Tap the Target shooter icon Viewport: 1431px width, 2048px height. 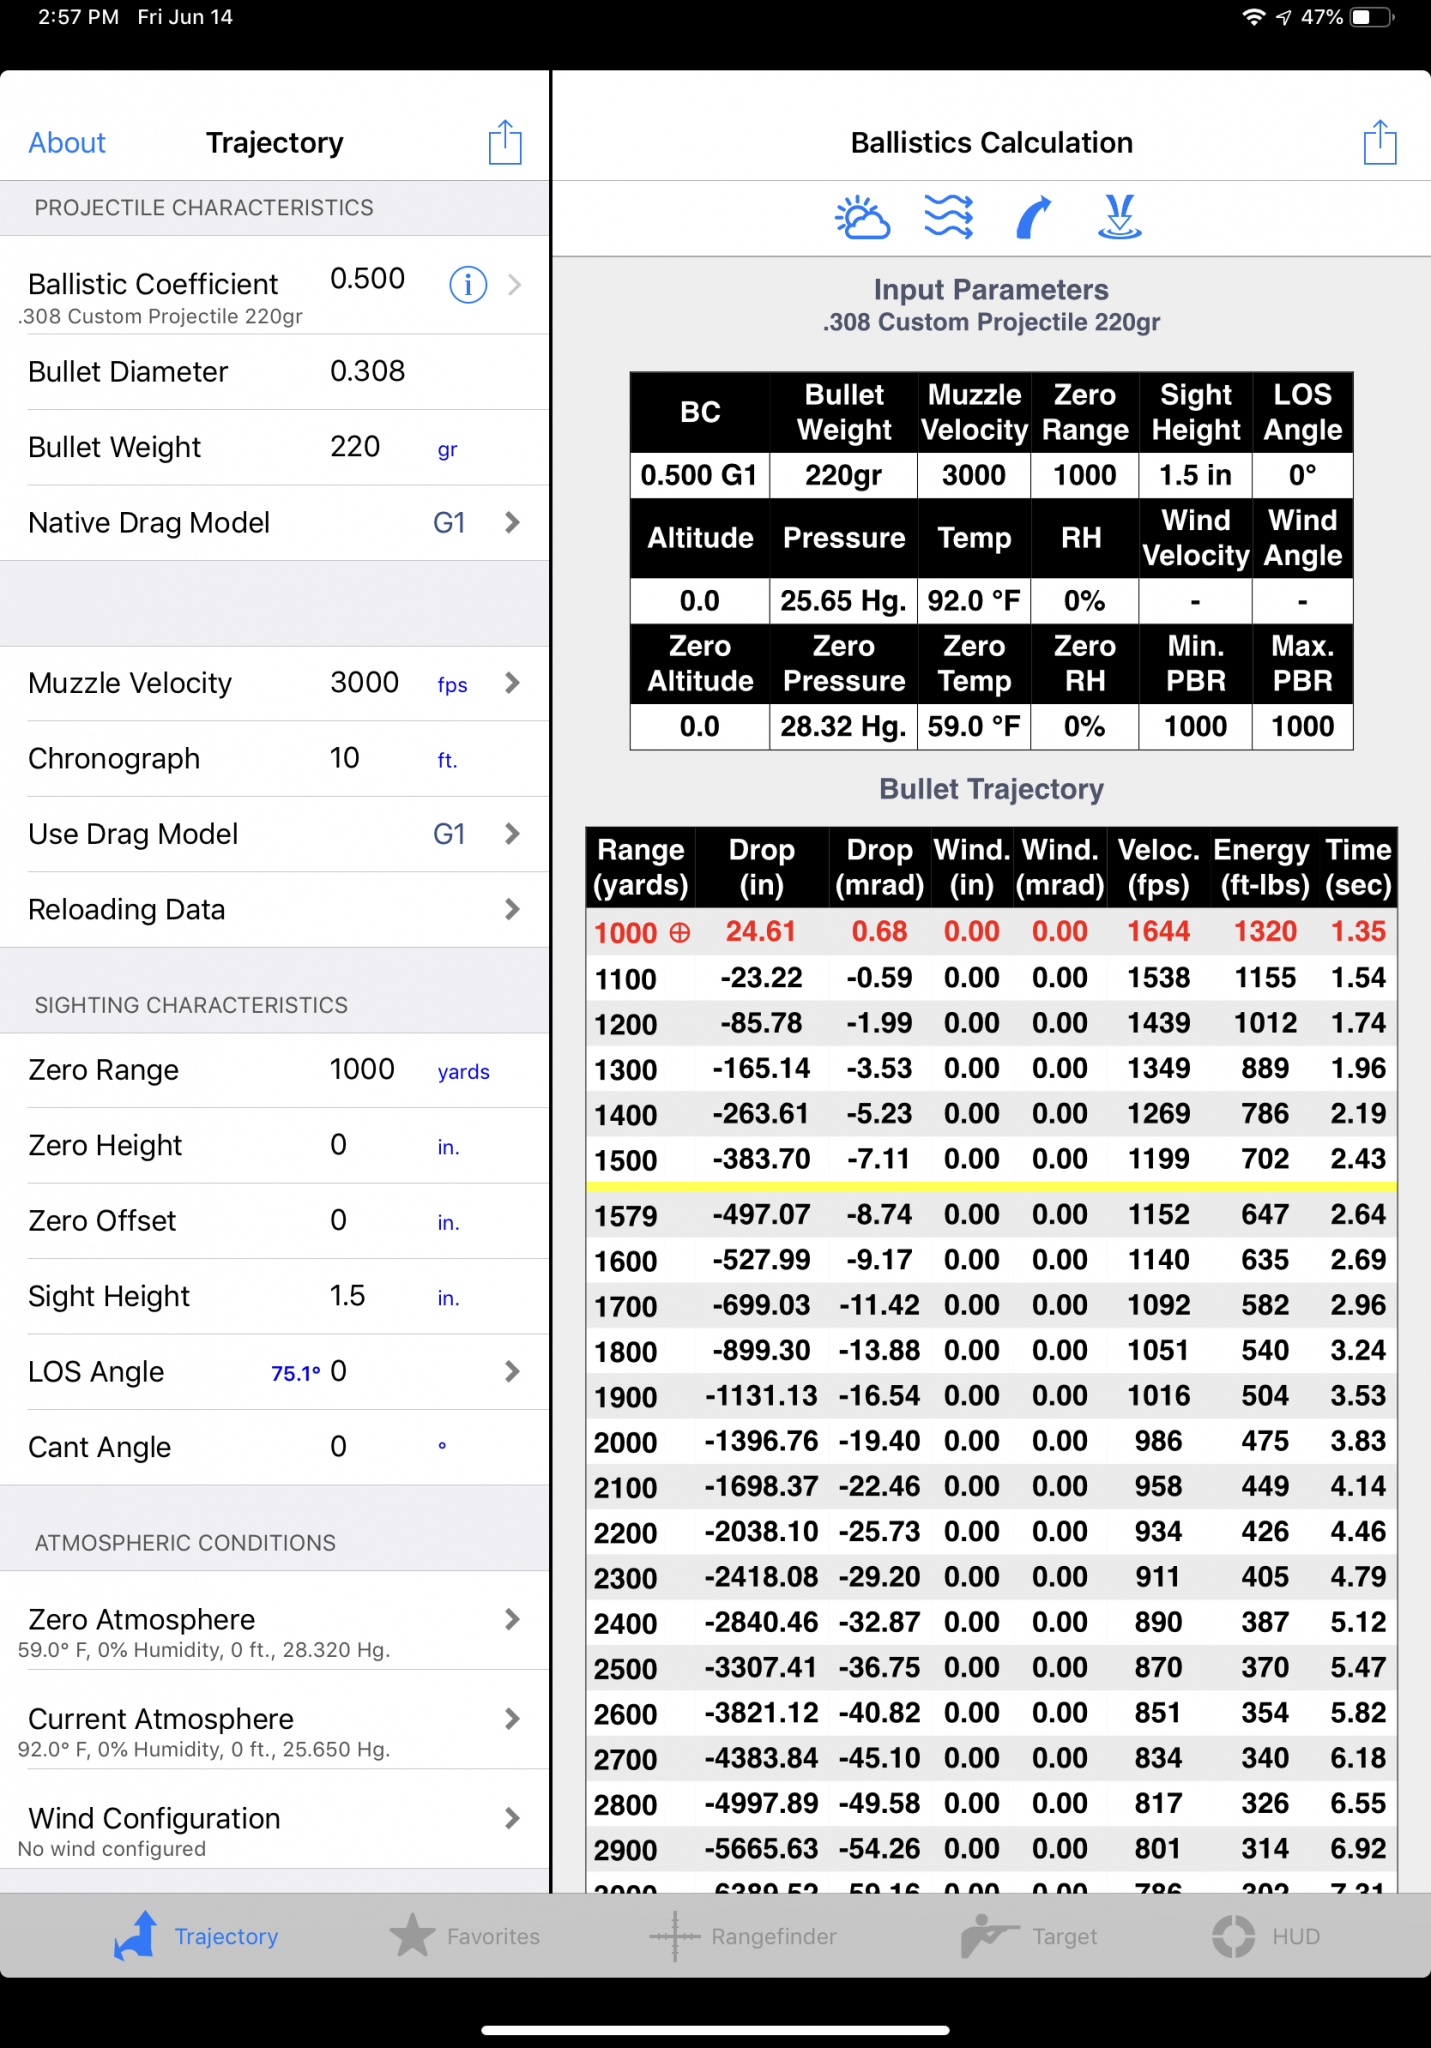click(x=989, y=1936)
